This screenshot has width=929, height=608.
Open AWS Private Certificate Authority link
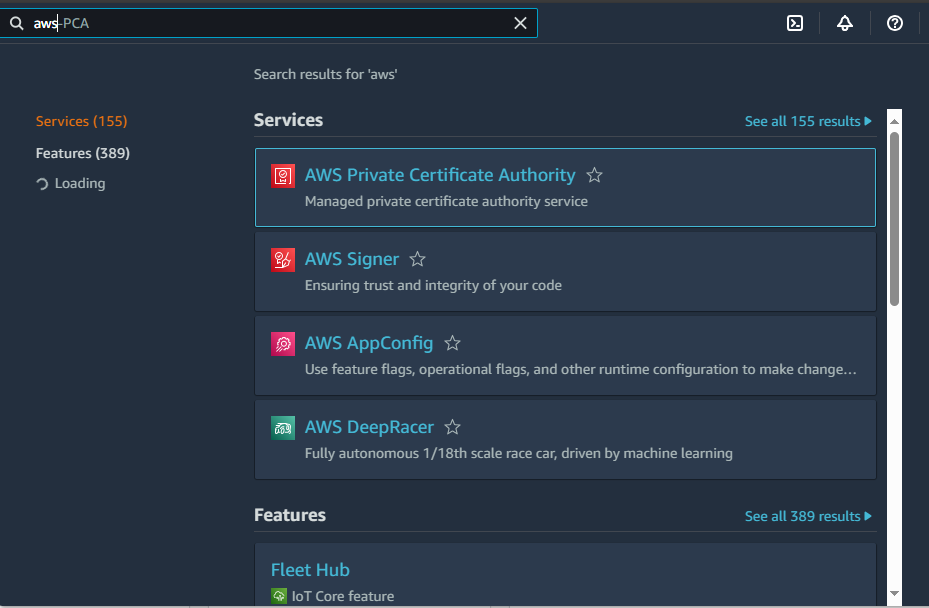point(440,175)
